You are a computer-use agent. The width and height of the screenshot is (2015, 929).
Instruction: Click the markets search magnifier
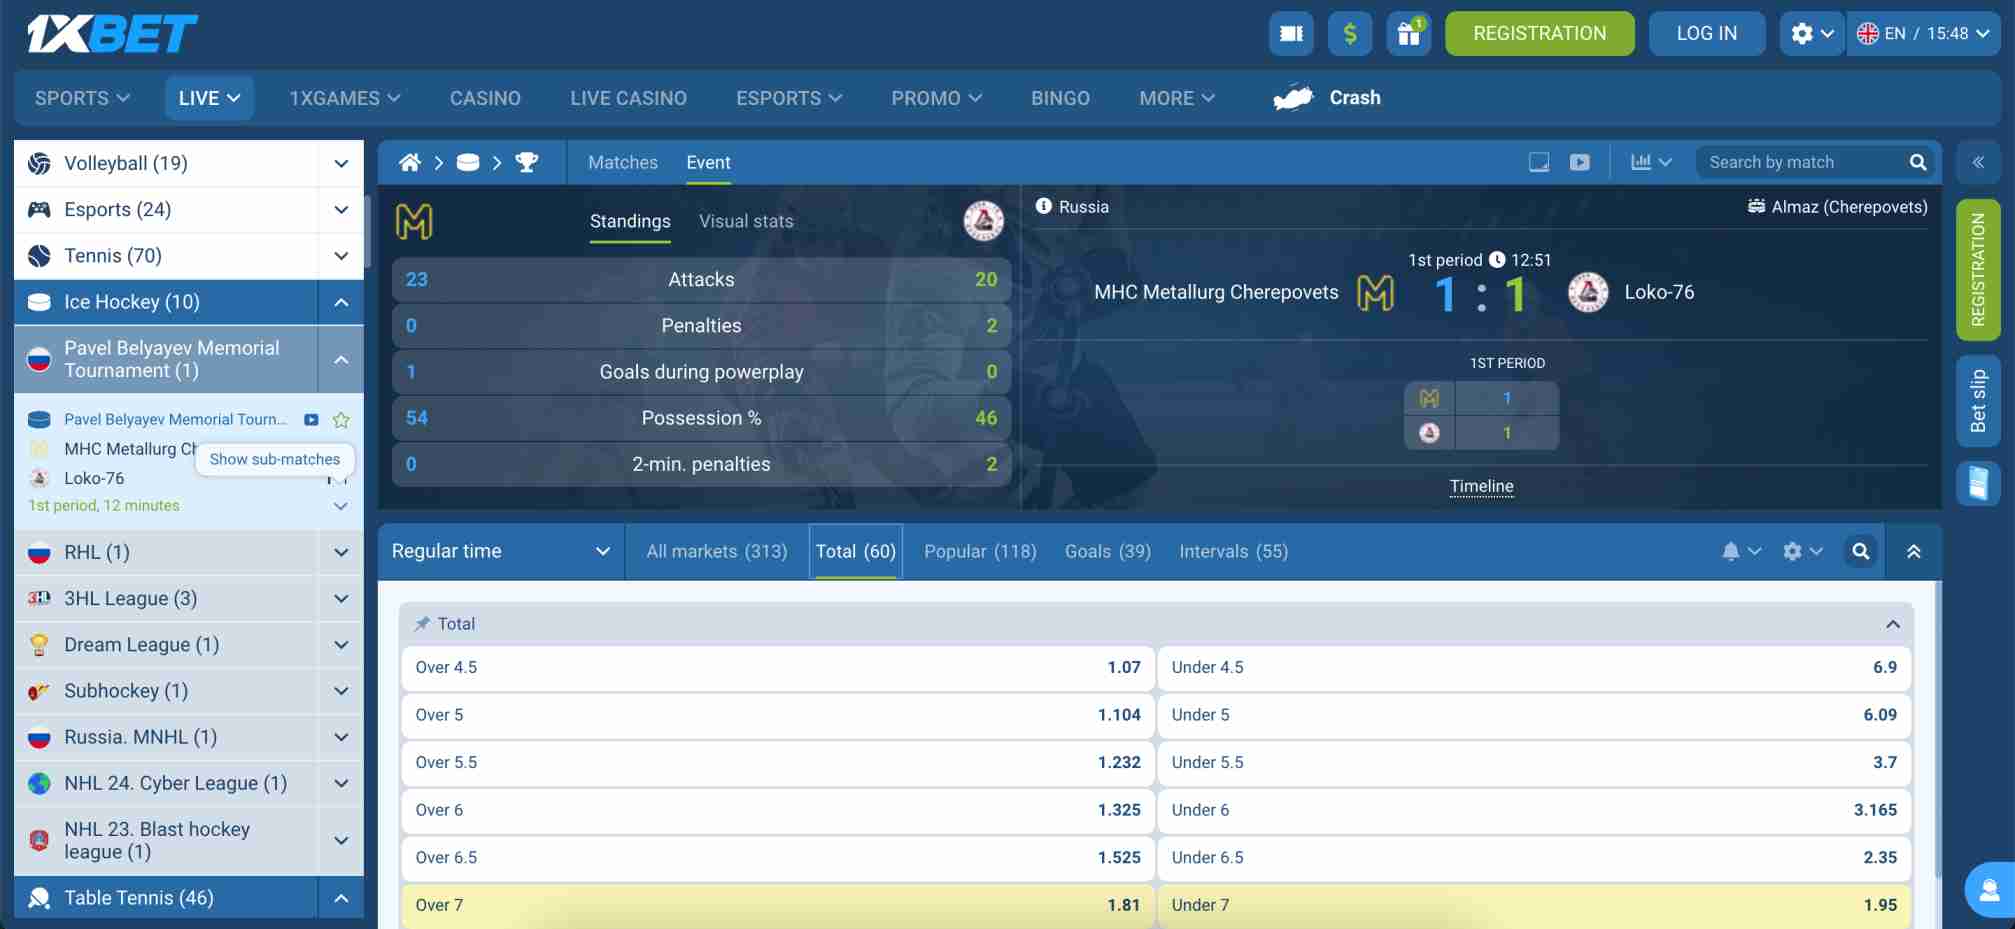pyautogui.click(x=1861, y=551)
